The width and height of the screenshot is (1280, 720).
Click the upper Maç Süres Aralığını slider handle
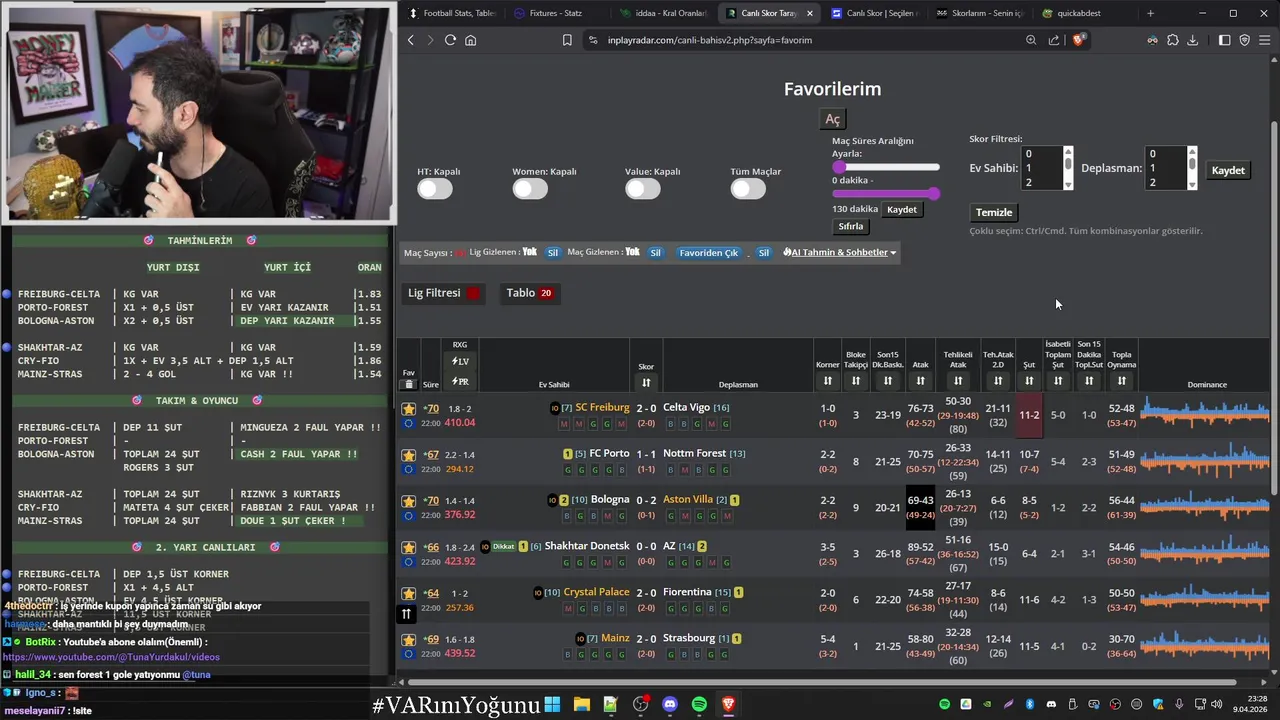click(x=839, y=167)
